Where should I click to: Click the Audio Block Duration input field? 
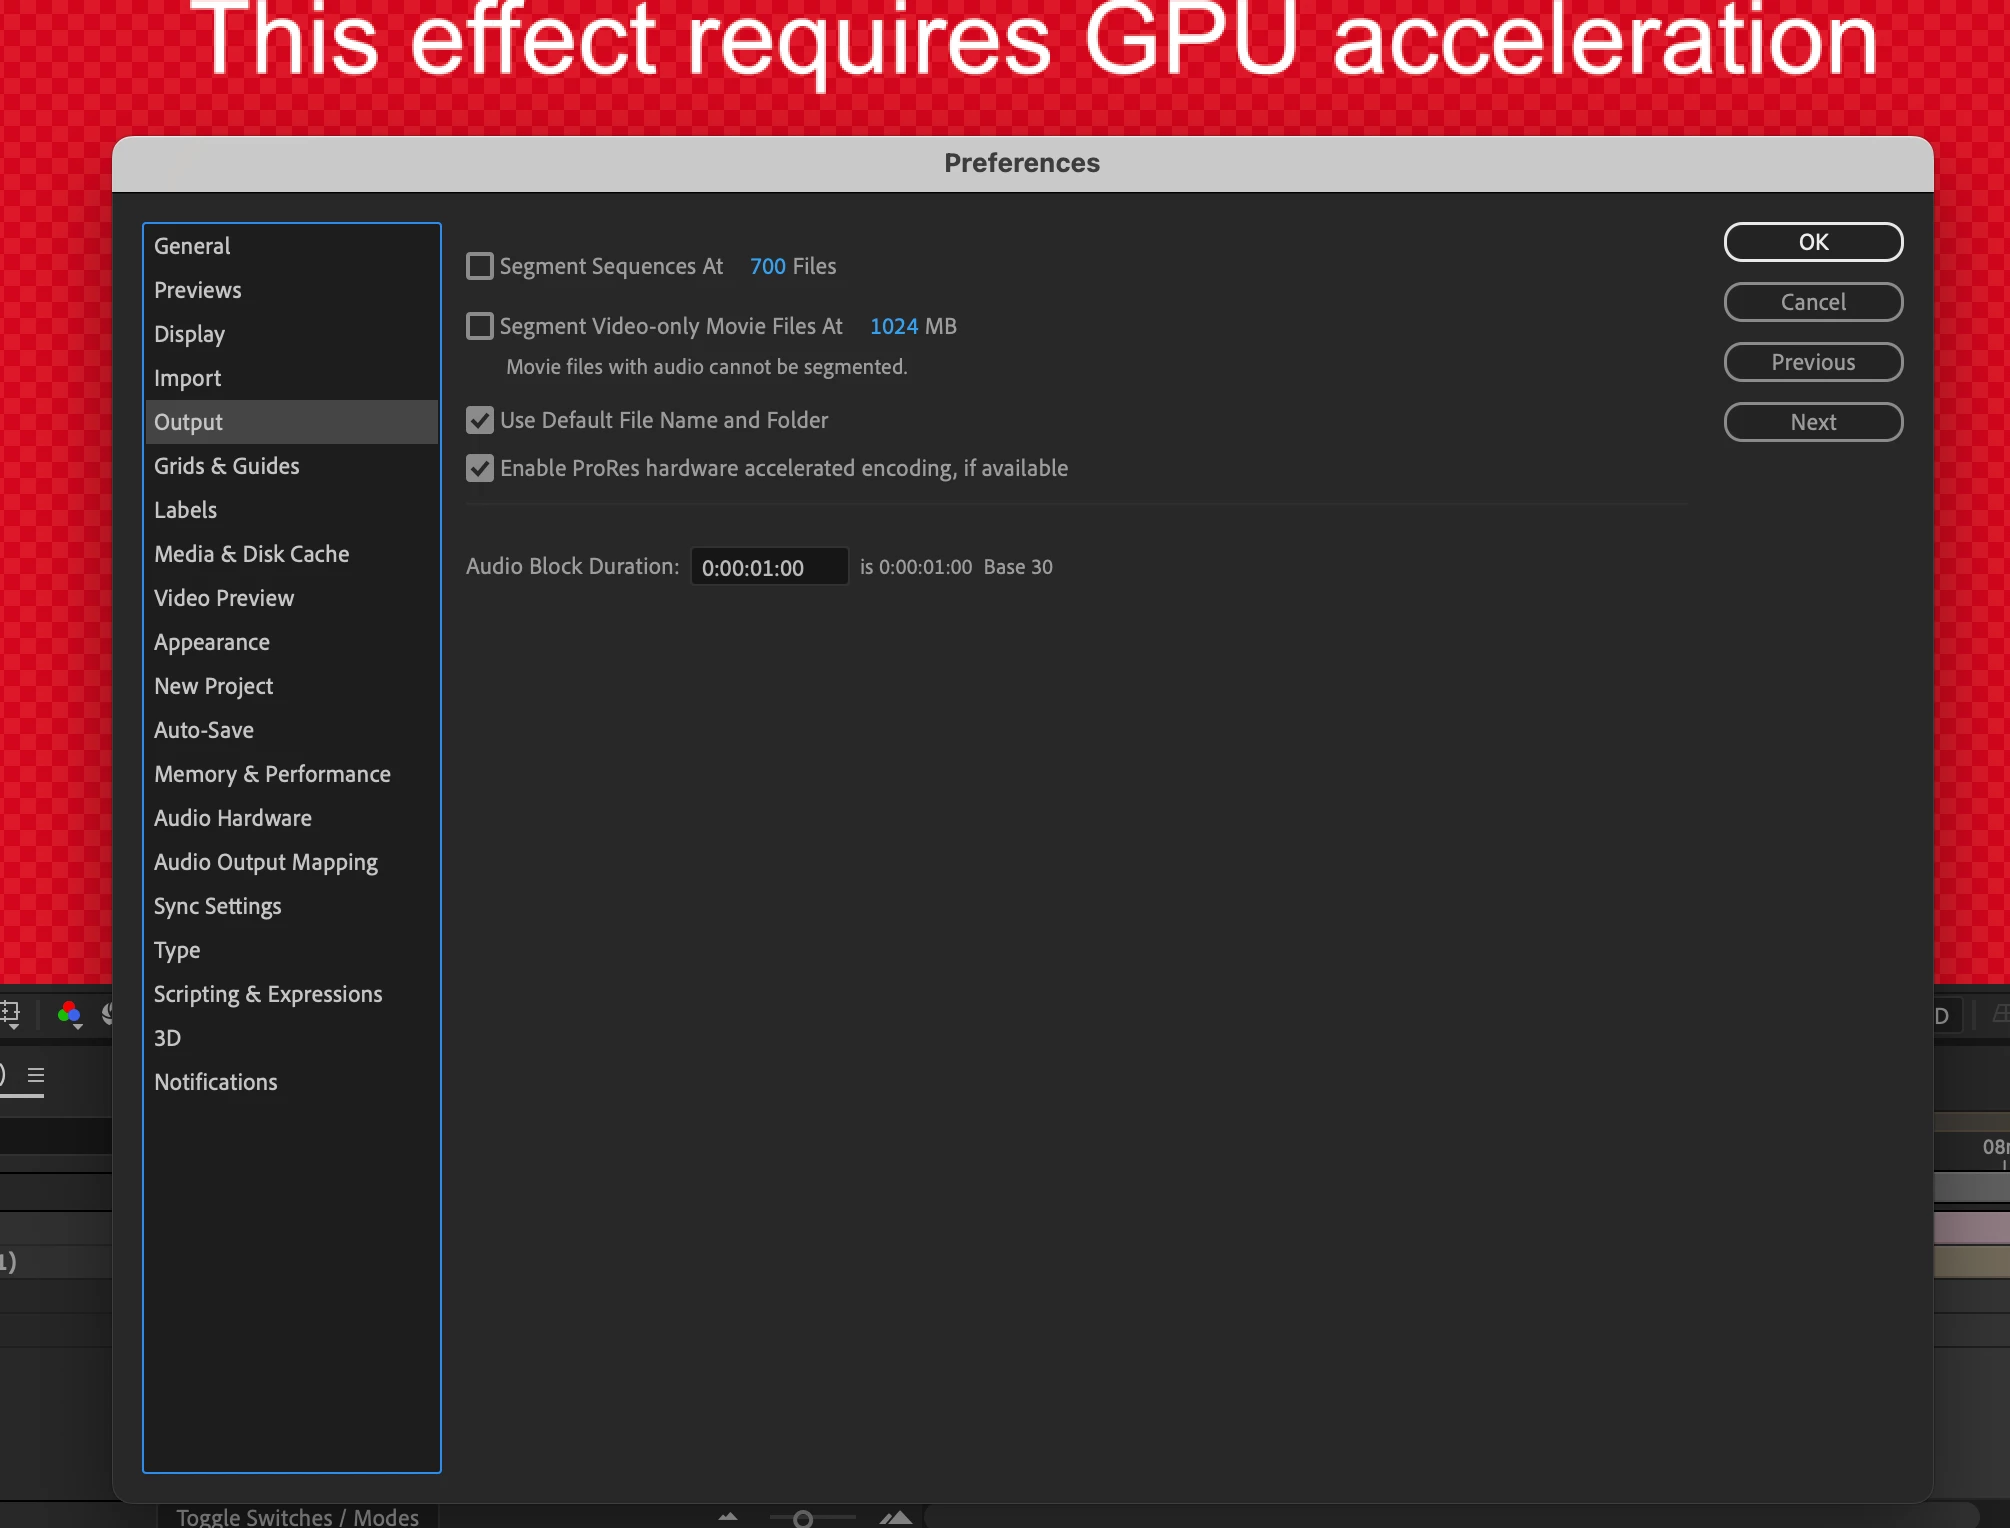tap(768, 567)
